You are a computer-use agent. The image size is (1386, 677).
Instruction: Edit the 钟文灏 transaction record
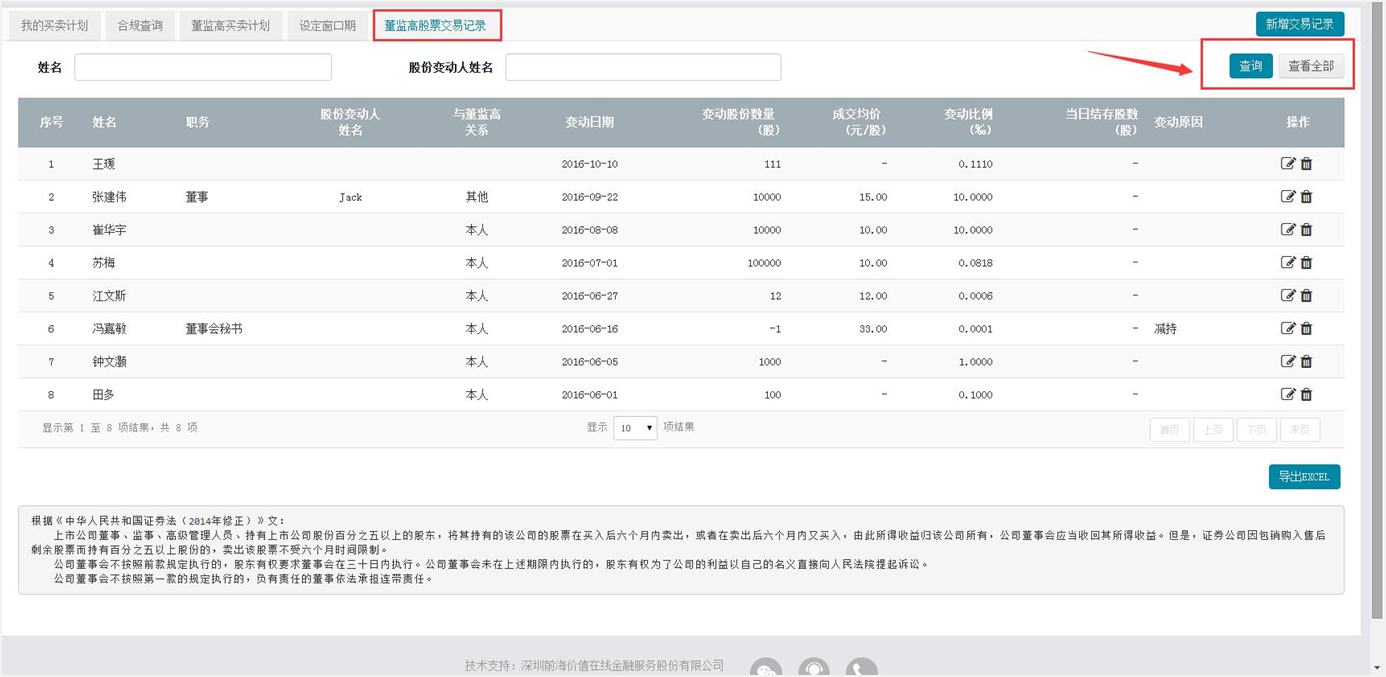tap(1288, 362)
